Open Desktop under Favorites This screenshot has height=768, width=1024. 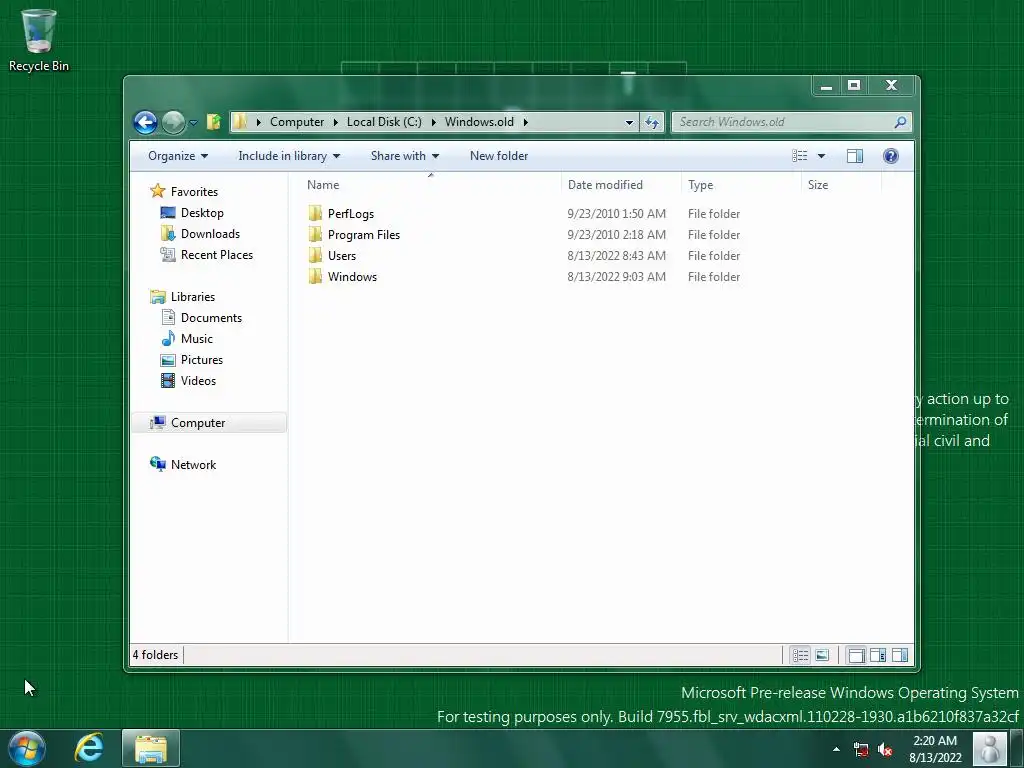(x=202, y=213)
